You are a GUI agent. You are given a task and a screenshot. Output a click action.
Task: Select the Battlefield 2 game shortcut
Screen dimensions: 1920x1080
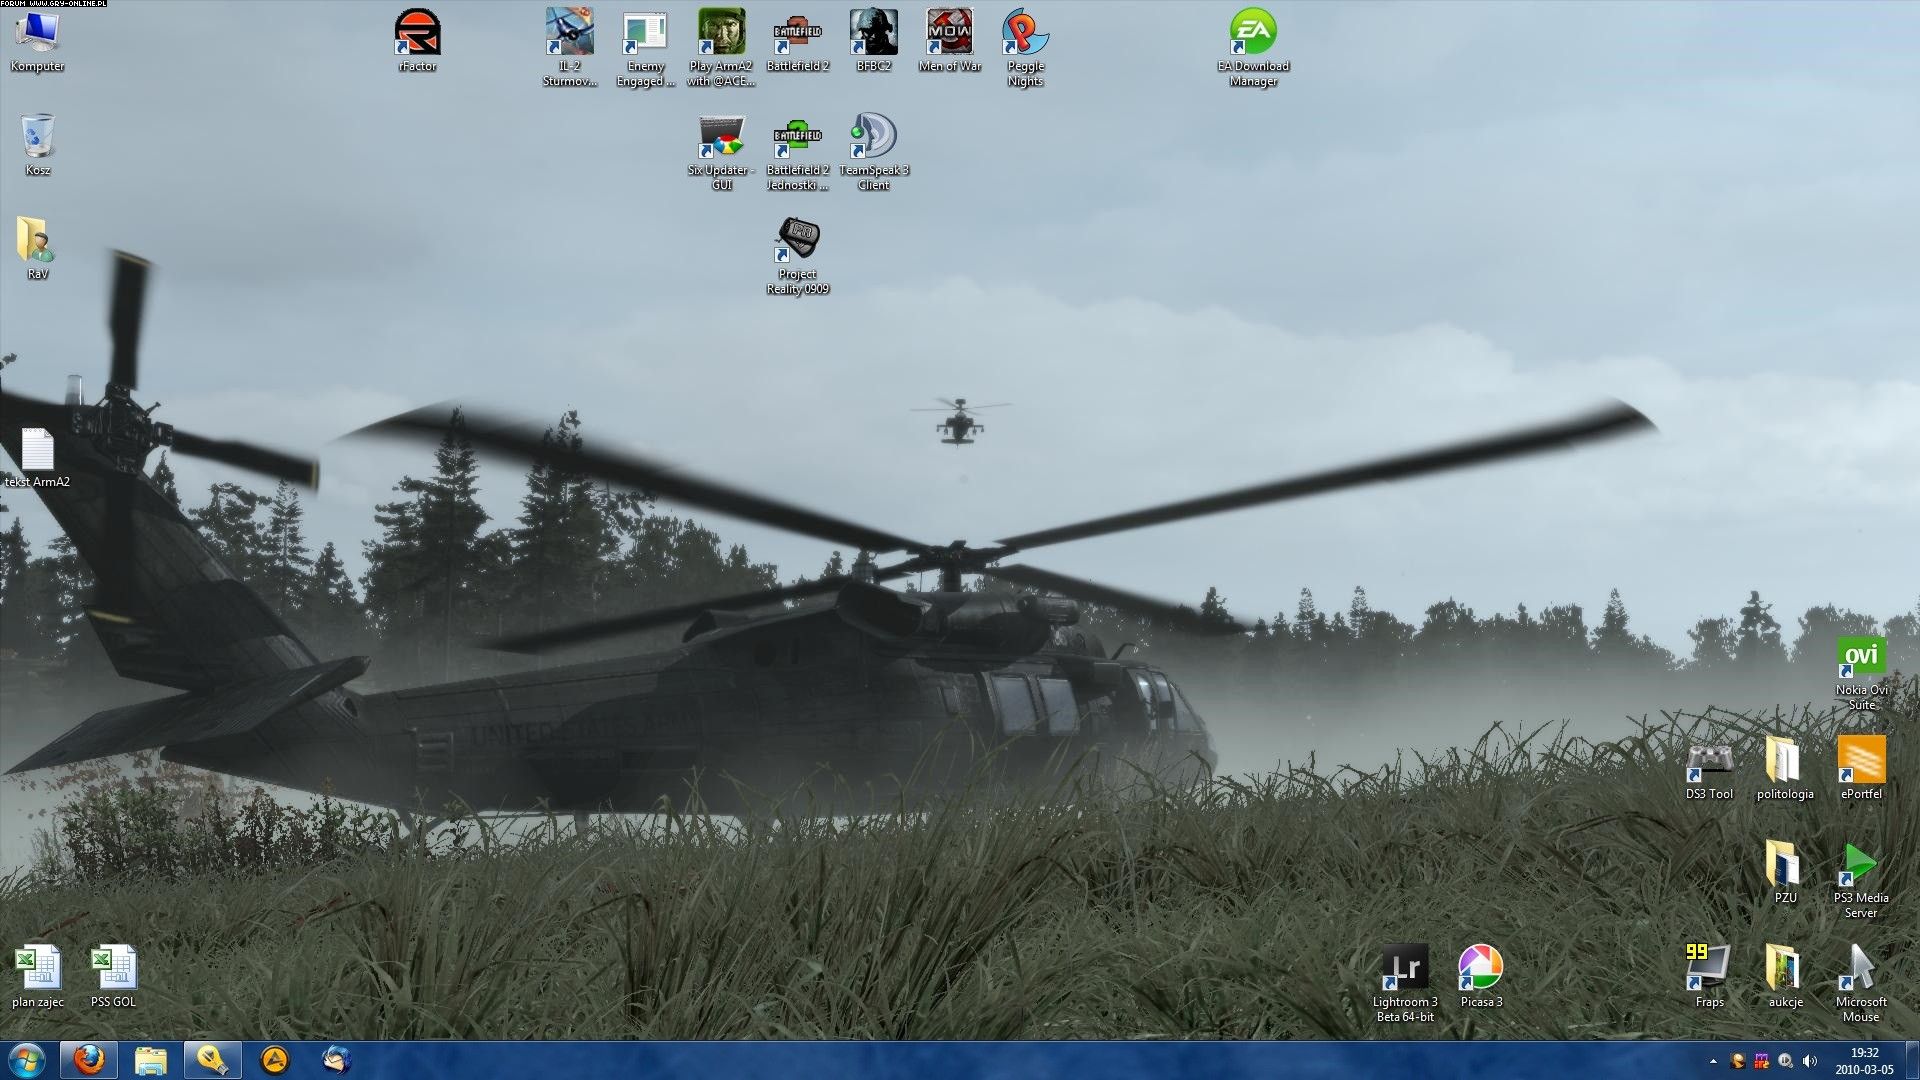797,35
